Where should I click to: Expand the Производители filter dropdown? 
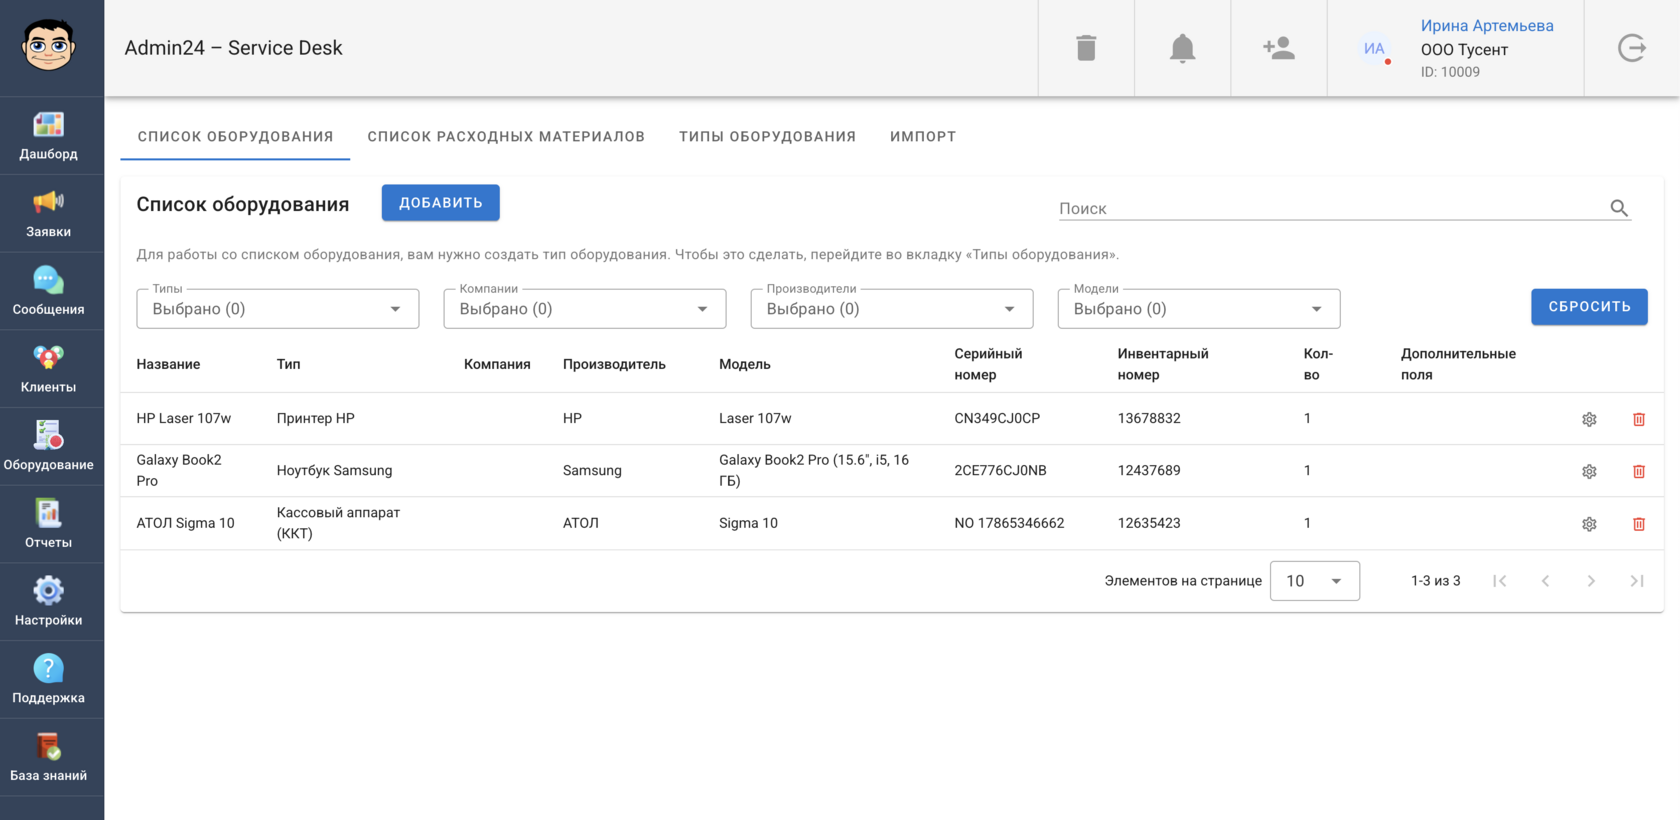tap(892, 309)
